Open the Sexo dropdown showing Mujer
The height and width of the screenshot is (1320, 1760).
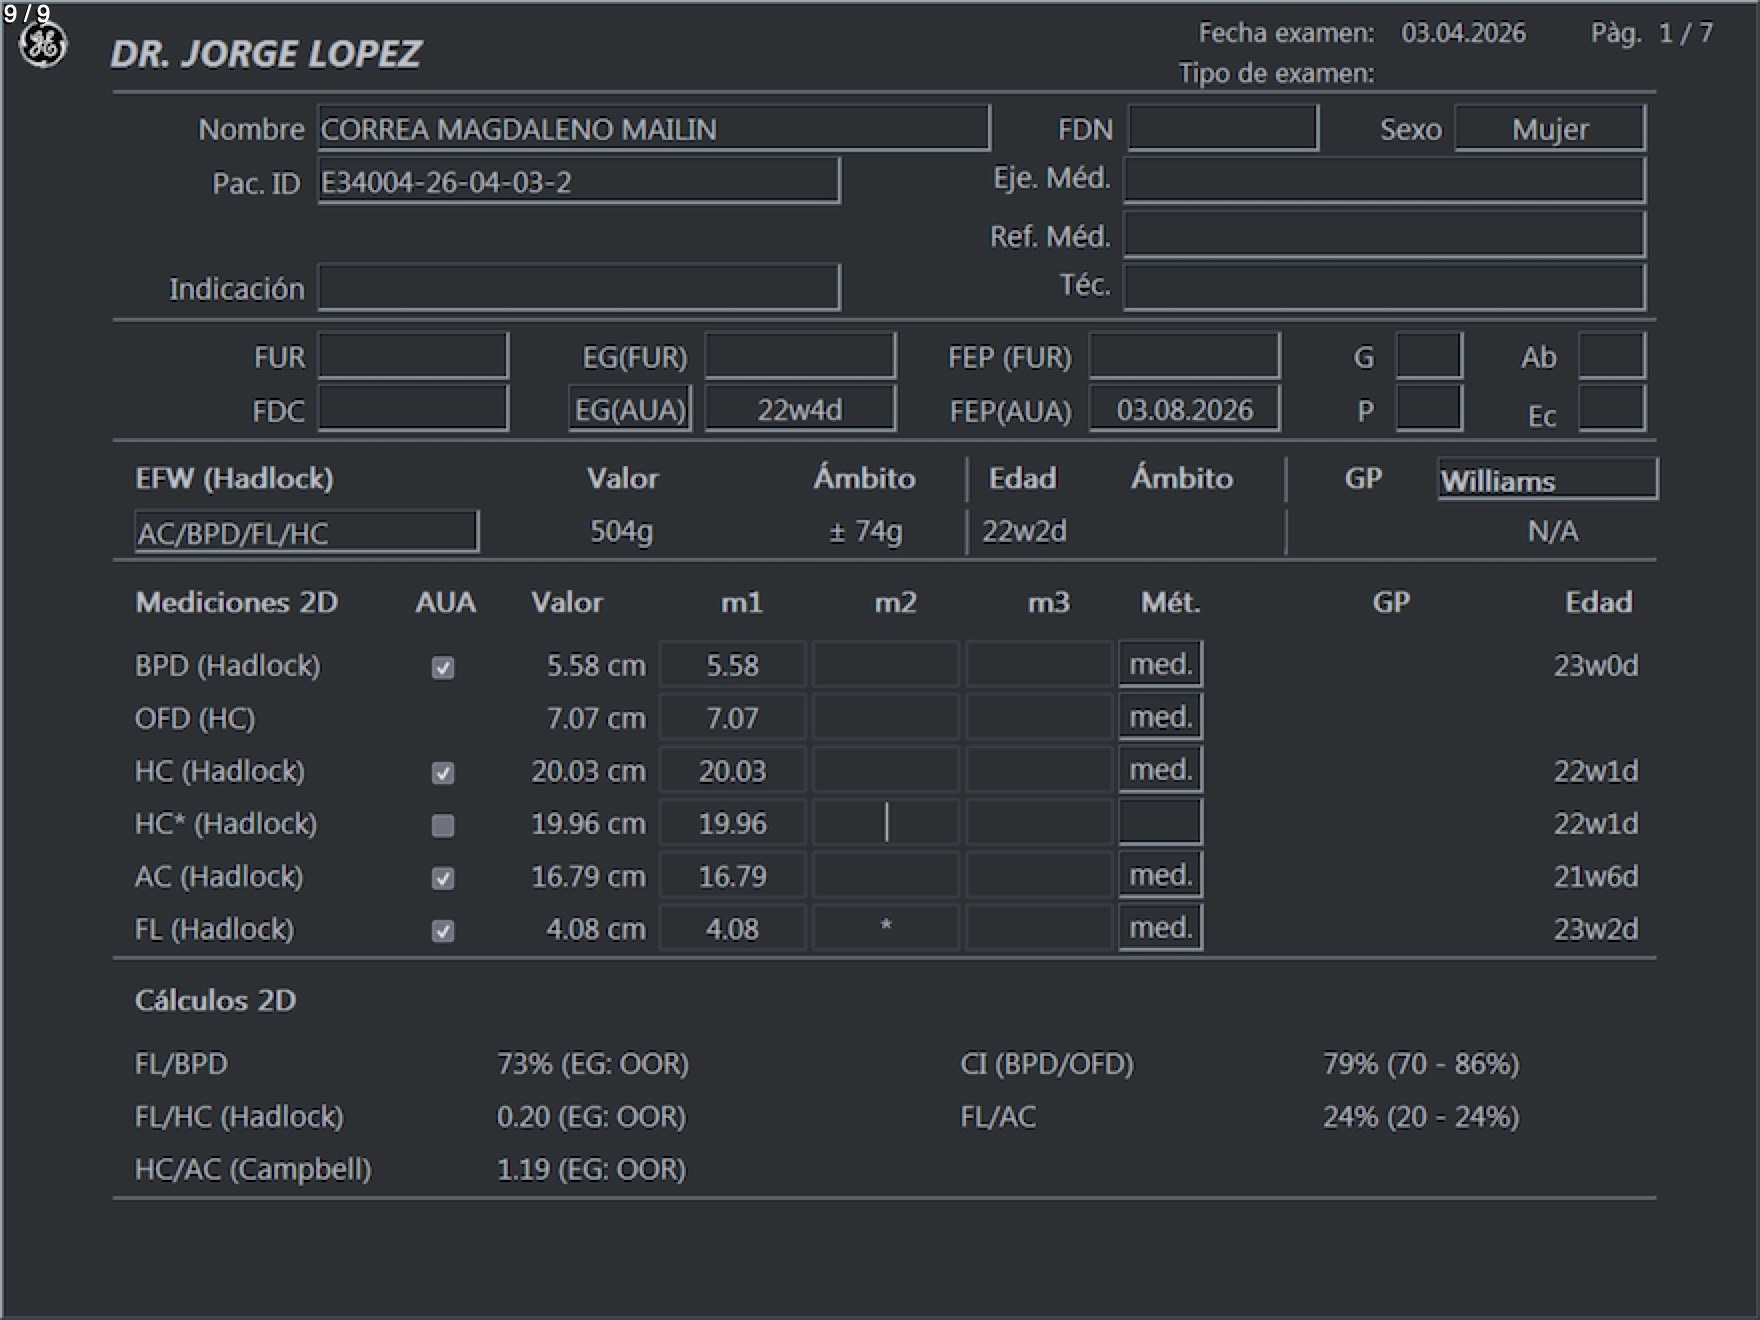click(1549, 129)
